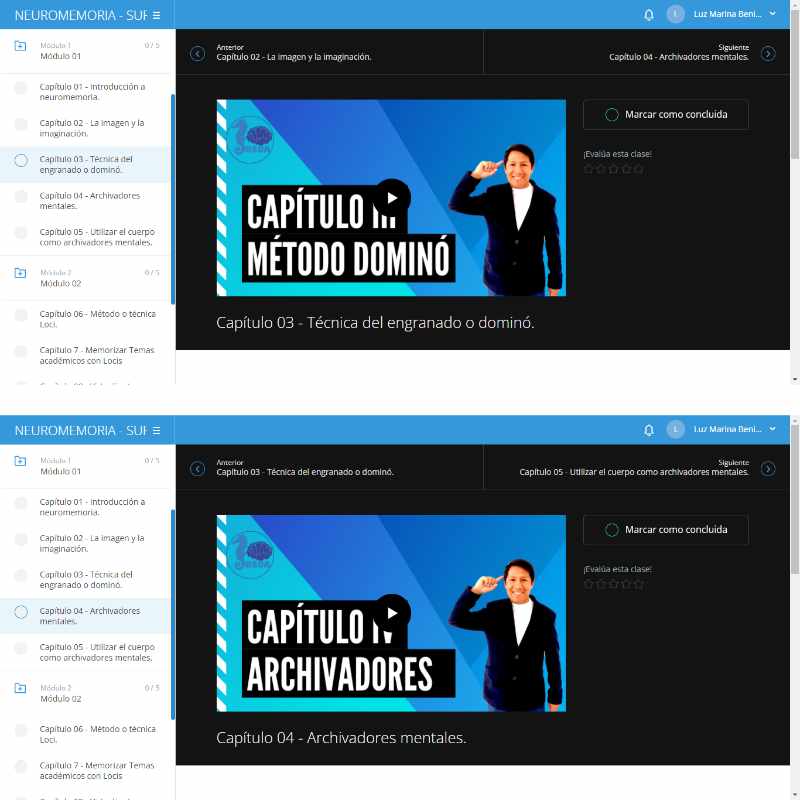Play the Capítulo III Método Dominó video
800x800 pixels.
click(x=391, y=197)
